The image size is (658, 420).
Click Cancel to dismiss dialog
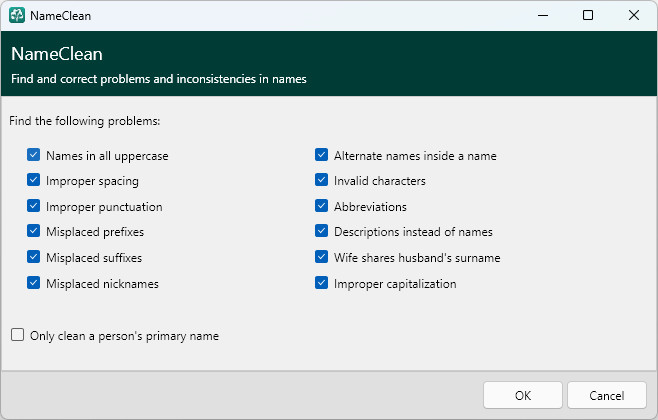pyautogui.click(x=606, y=395)
